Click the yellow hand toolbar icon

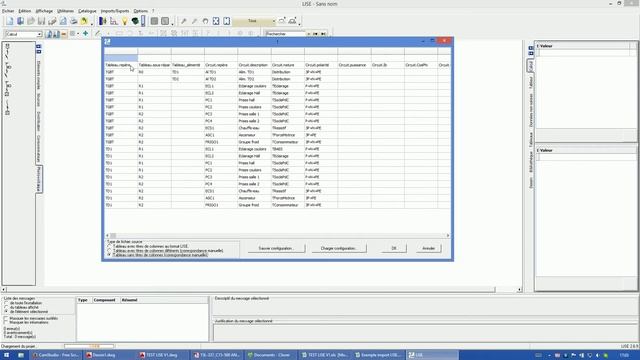[84, 21]
